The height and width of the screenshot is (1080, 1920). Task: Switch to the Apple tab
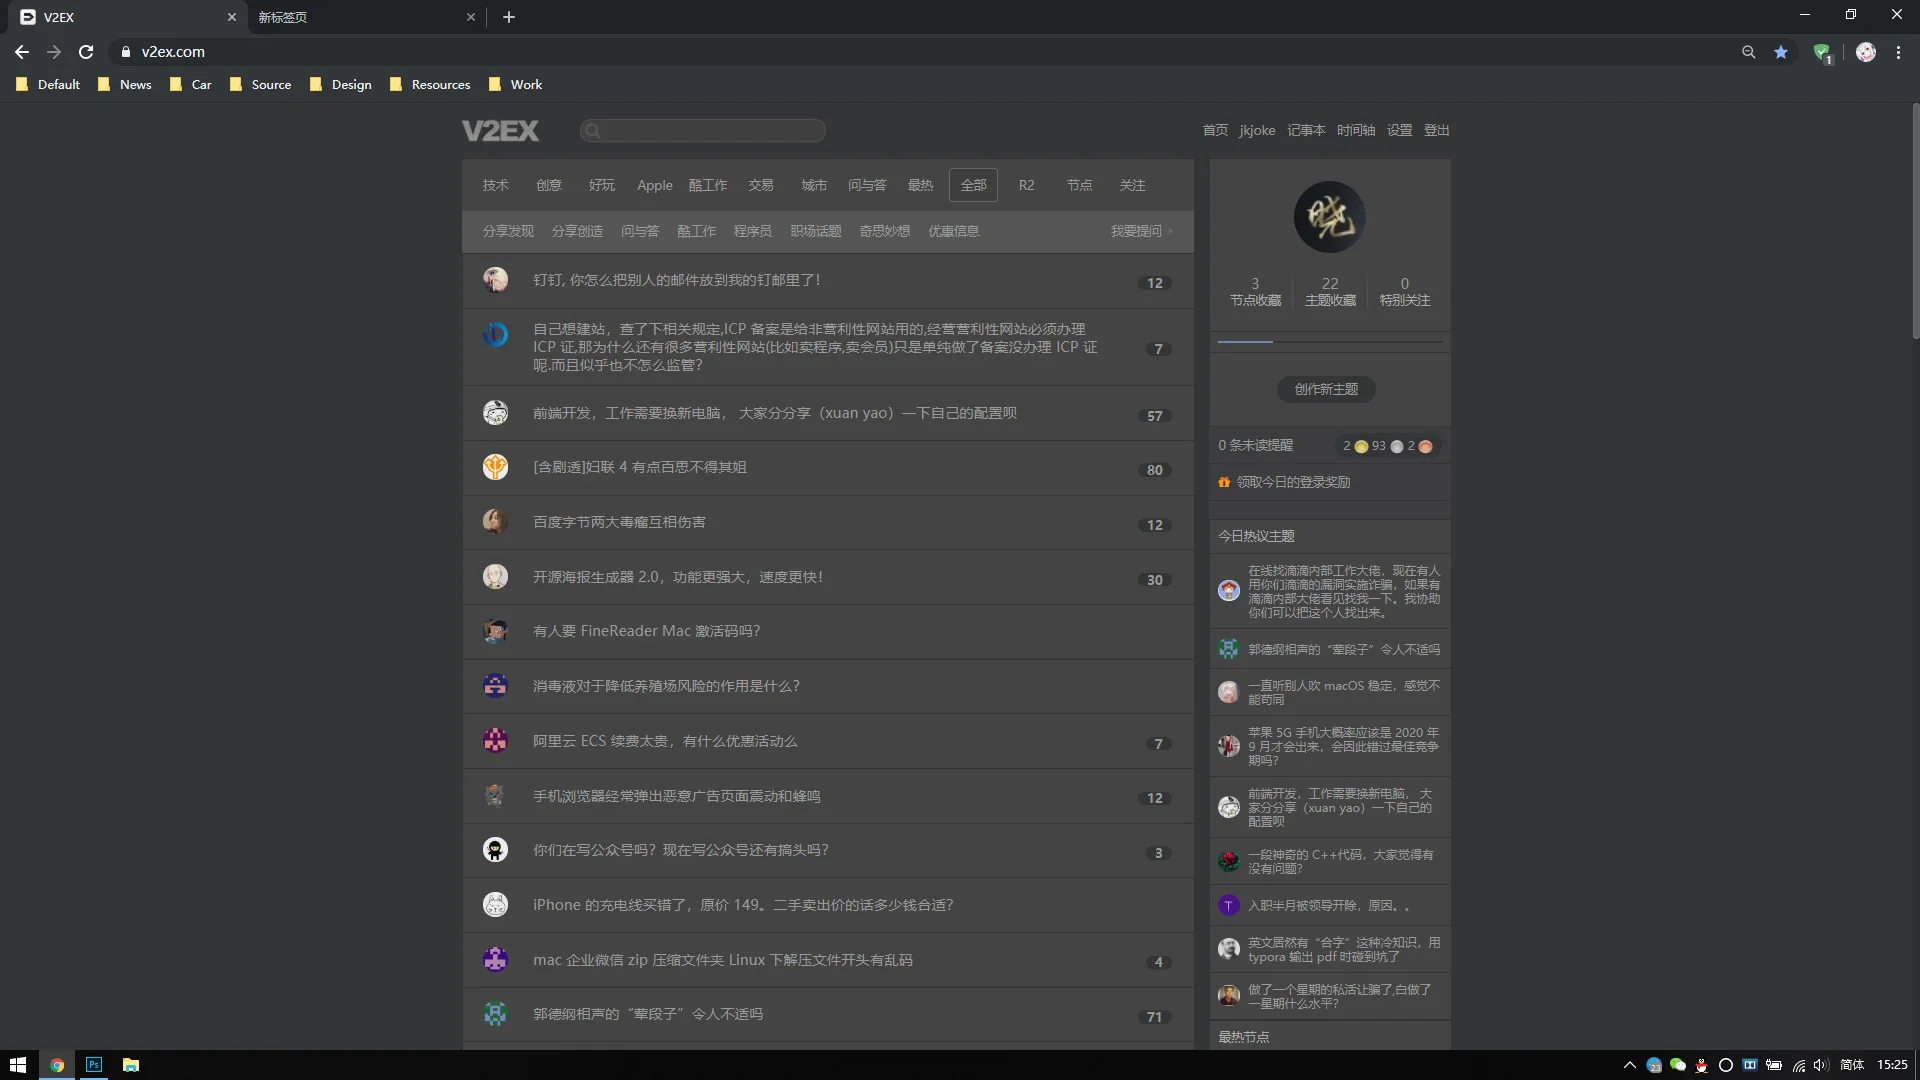click(654, 185)
